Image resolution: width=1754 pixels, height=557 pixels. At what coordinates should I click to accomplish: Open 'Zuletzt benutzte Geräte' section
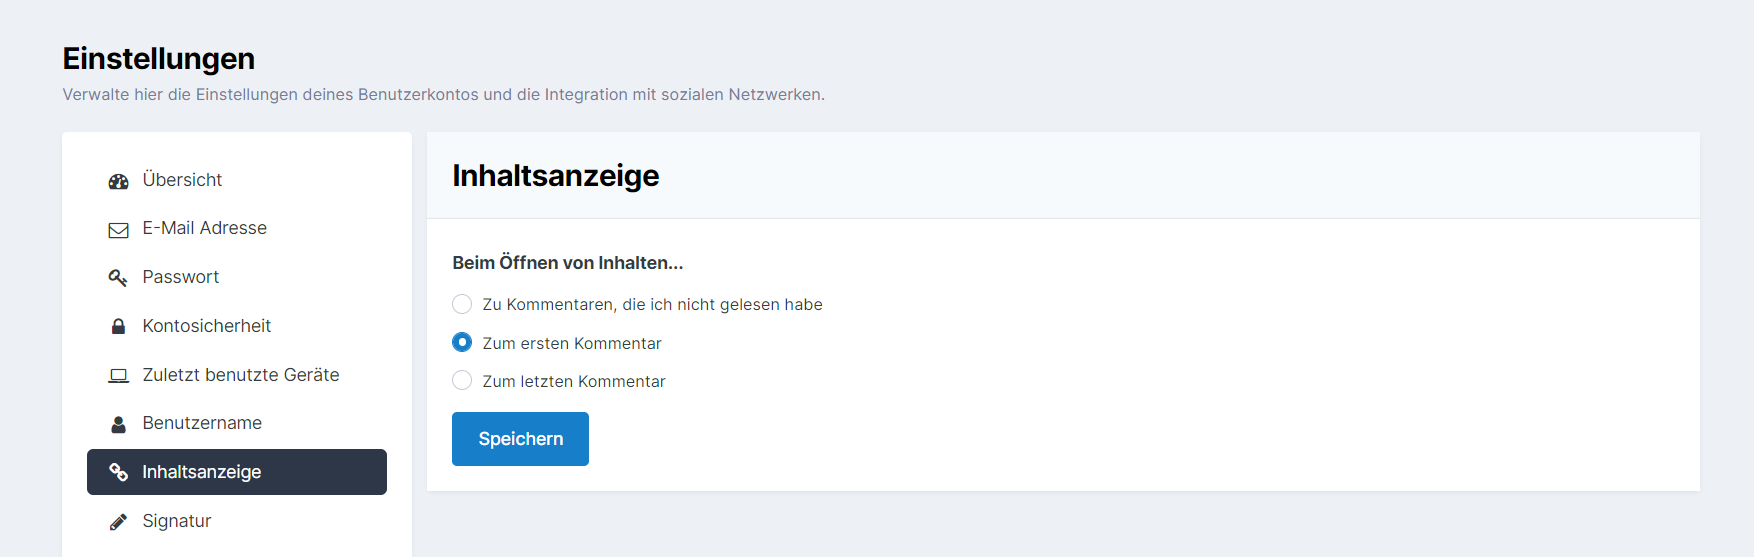click(240, 375)
